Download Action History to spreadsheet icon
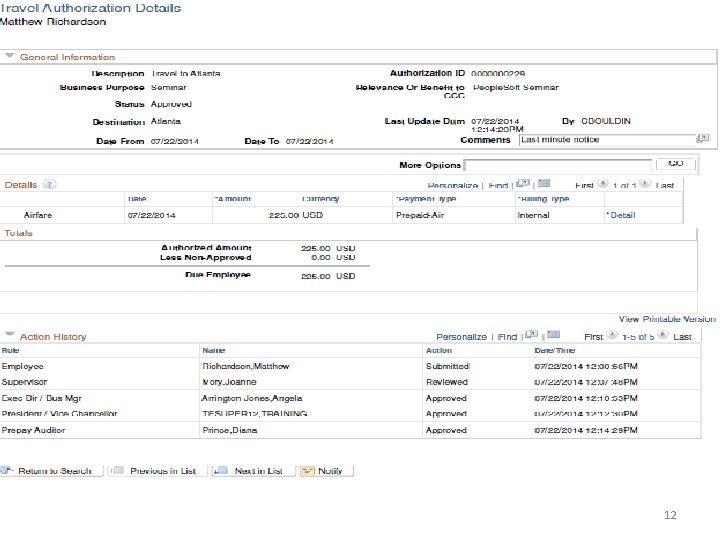 pos(553,334)
